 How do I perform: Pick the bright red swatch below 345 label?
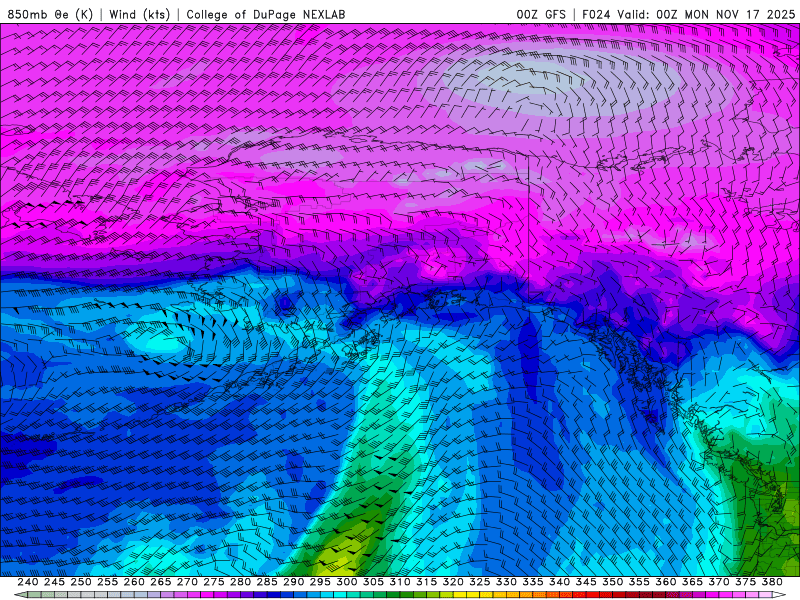592,595
